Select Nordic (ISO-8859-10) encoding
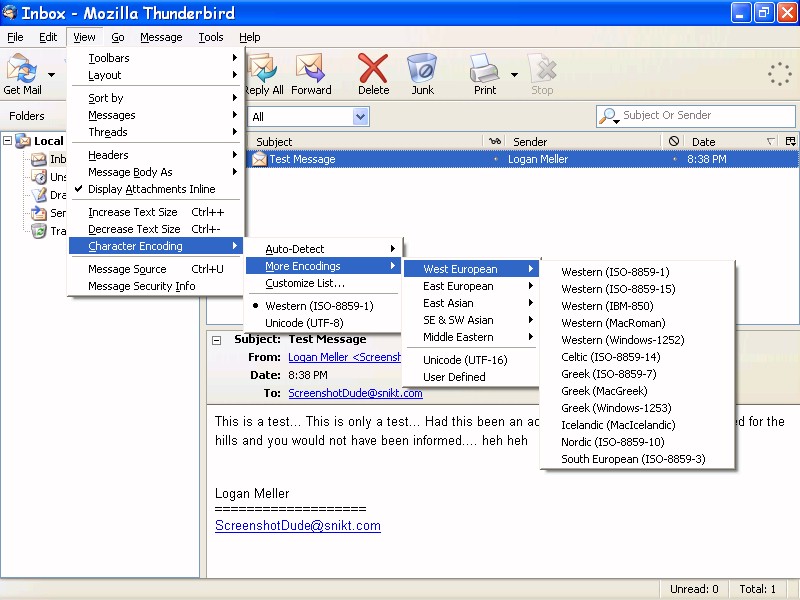Viewport: 800px width, 600px height. tap(638, 442)
